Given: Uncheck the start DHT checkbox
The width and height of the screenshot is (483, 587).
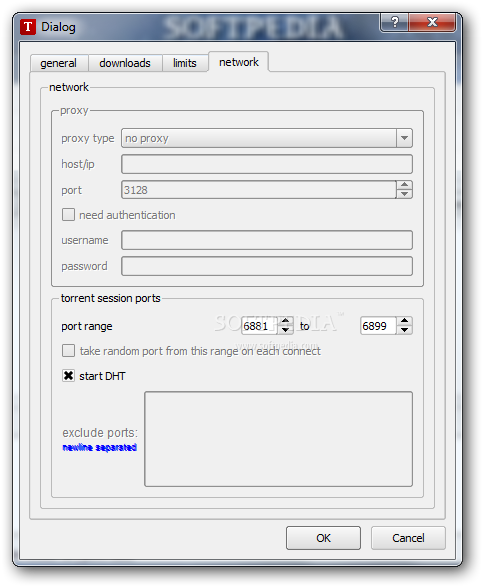Looking at the screenshot, I should (x=68, y=375).
